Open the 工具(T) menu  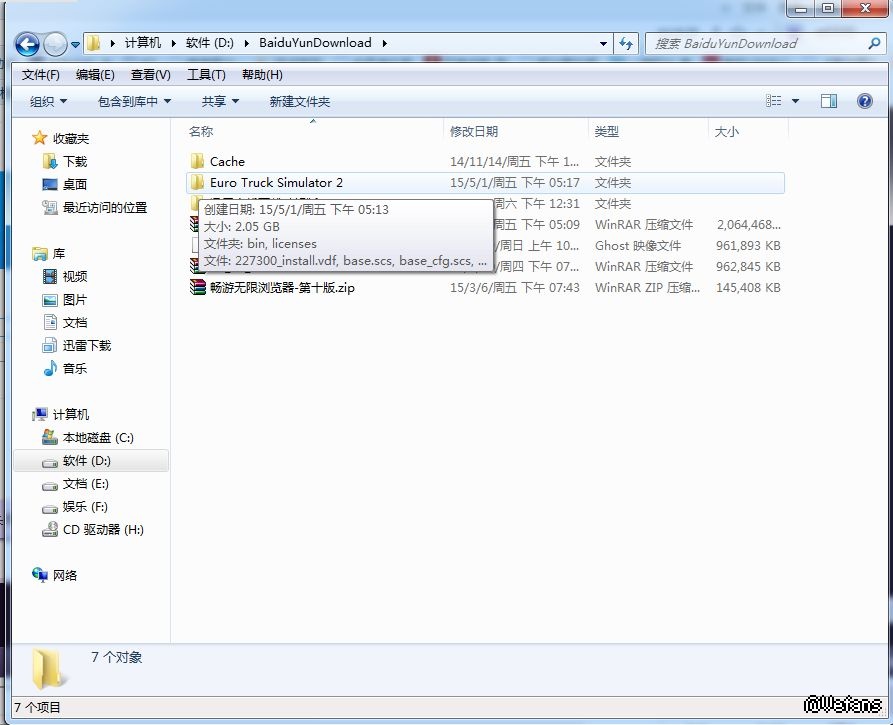206,75
